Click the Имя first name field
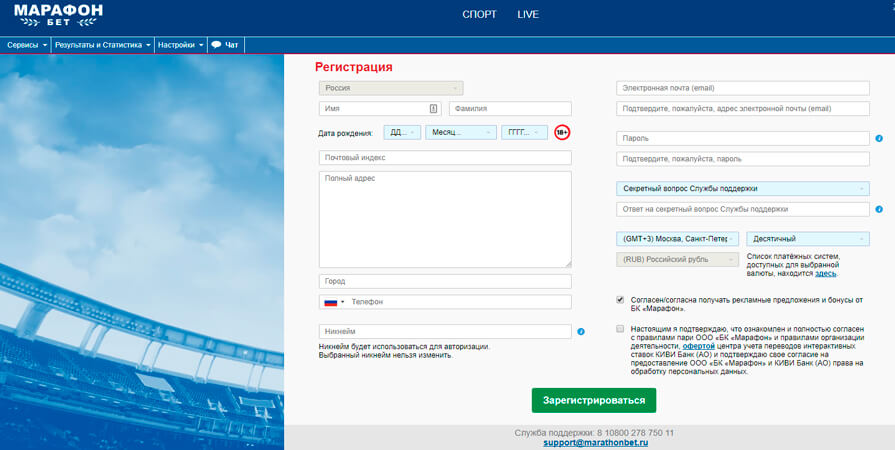 [380, 109]
